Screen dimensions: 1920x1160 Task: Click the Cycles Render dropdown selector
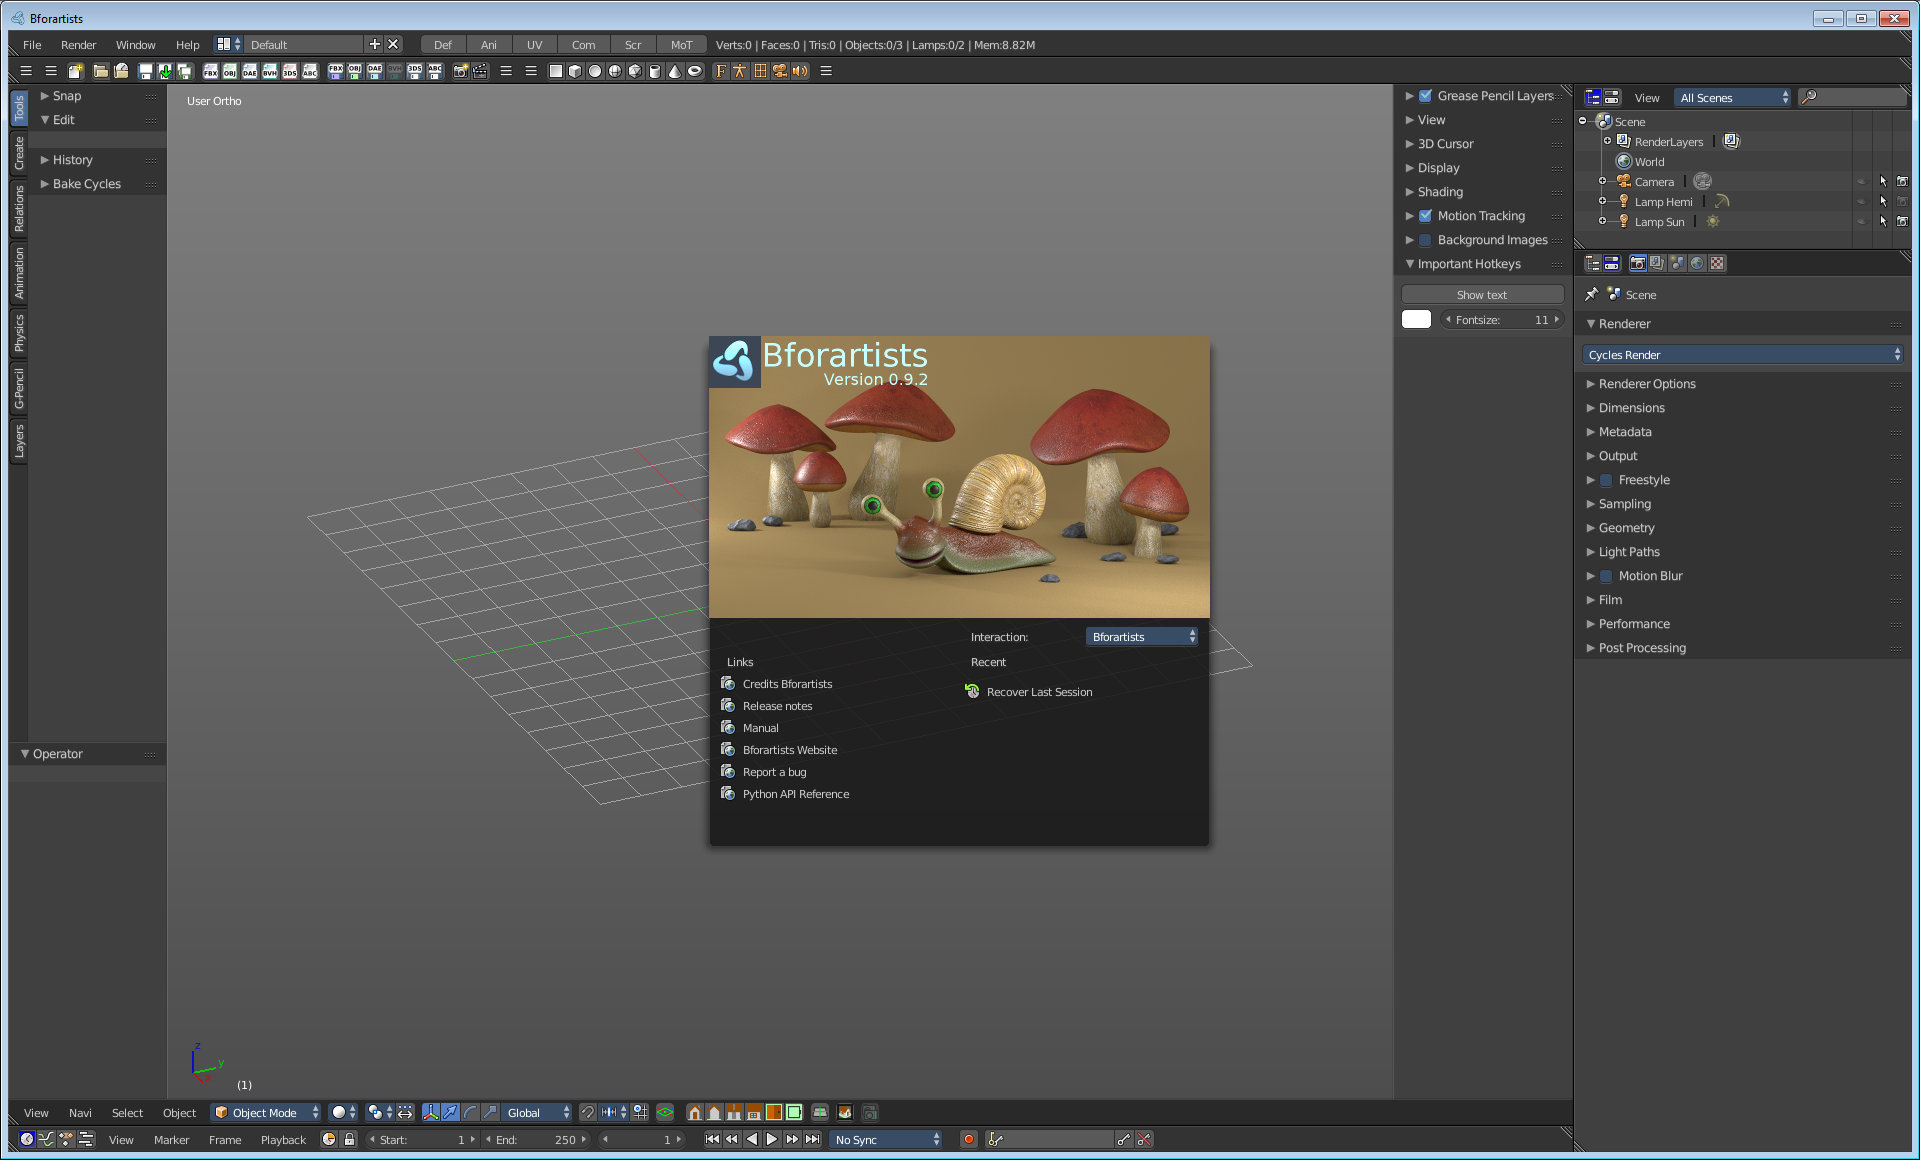(x=1742, y=355)
